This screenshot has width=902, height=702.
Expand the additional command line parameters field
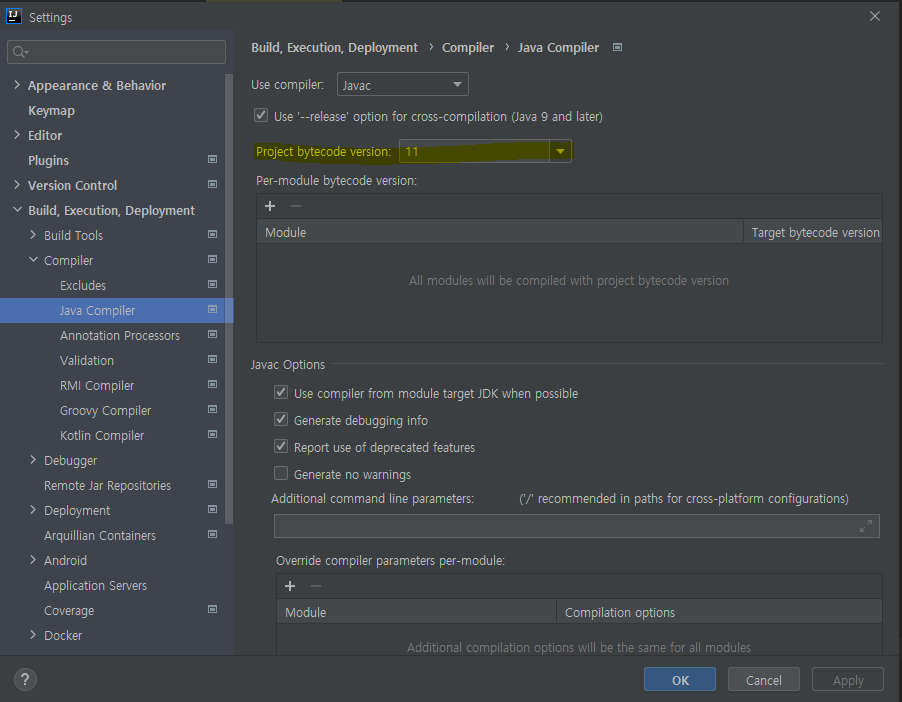coord(866,526)
